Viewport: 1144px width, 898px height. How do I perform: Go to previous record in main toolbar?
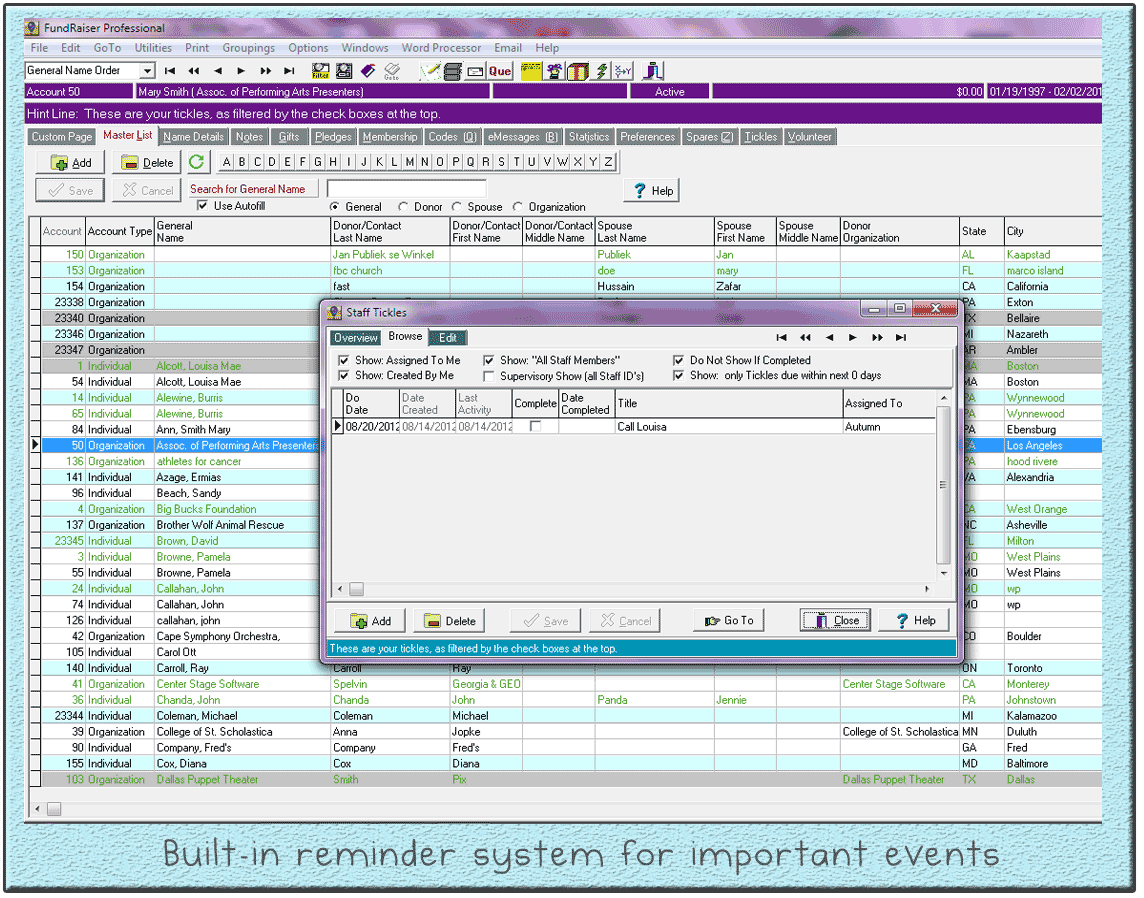[218, 71]
